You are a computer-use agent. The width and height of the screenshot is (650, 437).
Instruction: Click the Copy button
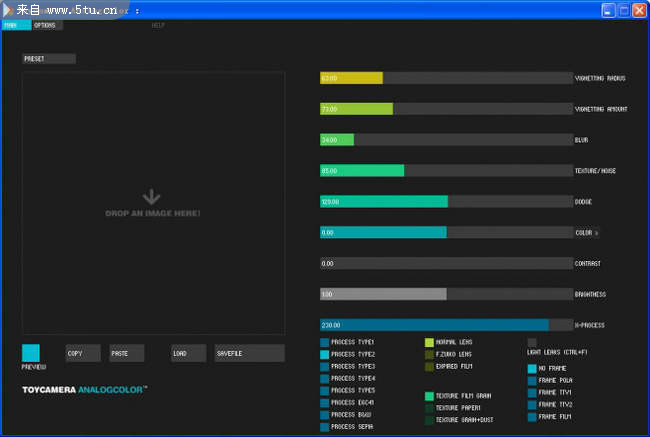point(82,353)
